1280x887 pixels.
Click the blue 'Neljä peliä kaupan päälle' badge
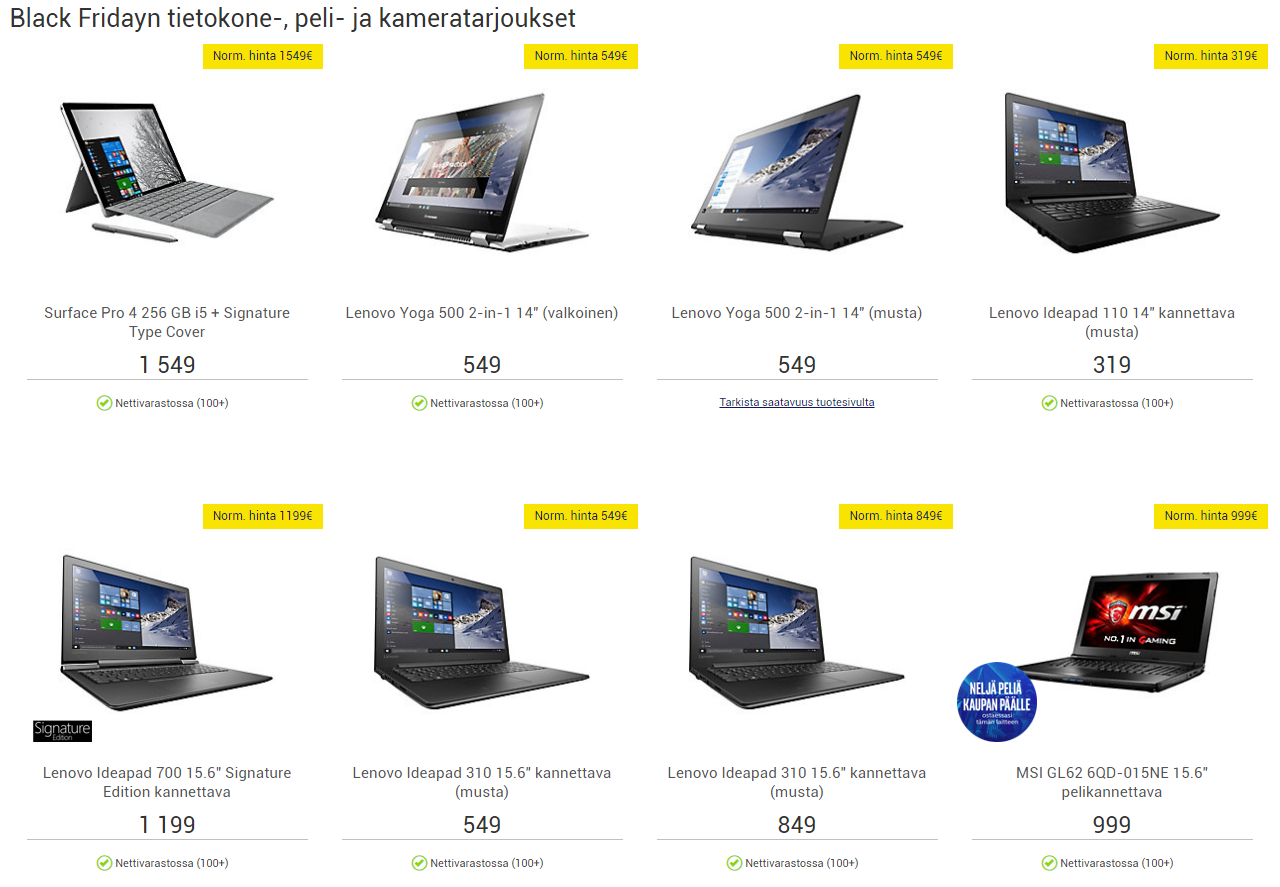996,702
